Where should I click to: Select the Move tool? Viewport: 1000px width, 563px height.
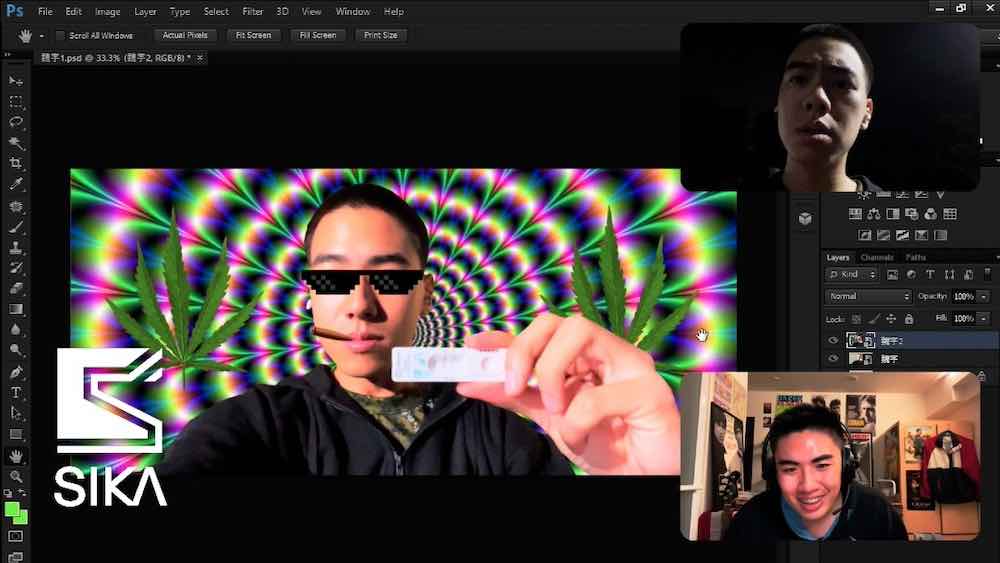pyautogui.click(x=16, y=81)
